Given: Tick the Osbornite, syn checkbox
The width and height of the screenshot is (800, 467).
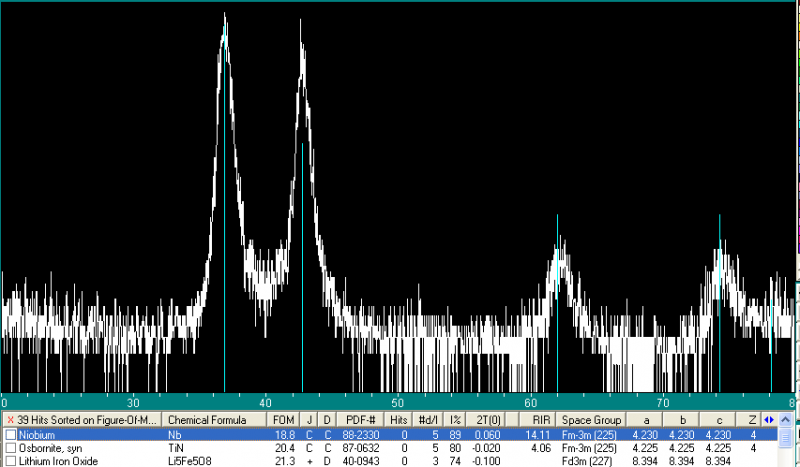Looking at the screenshot, I should [x=11, y=448].
